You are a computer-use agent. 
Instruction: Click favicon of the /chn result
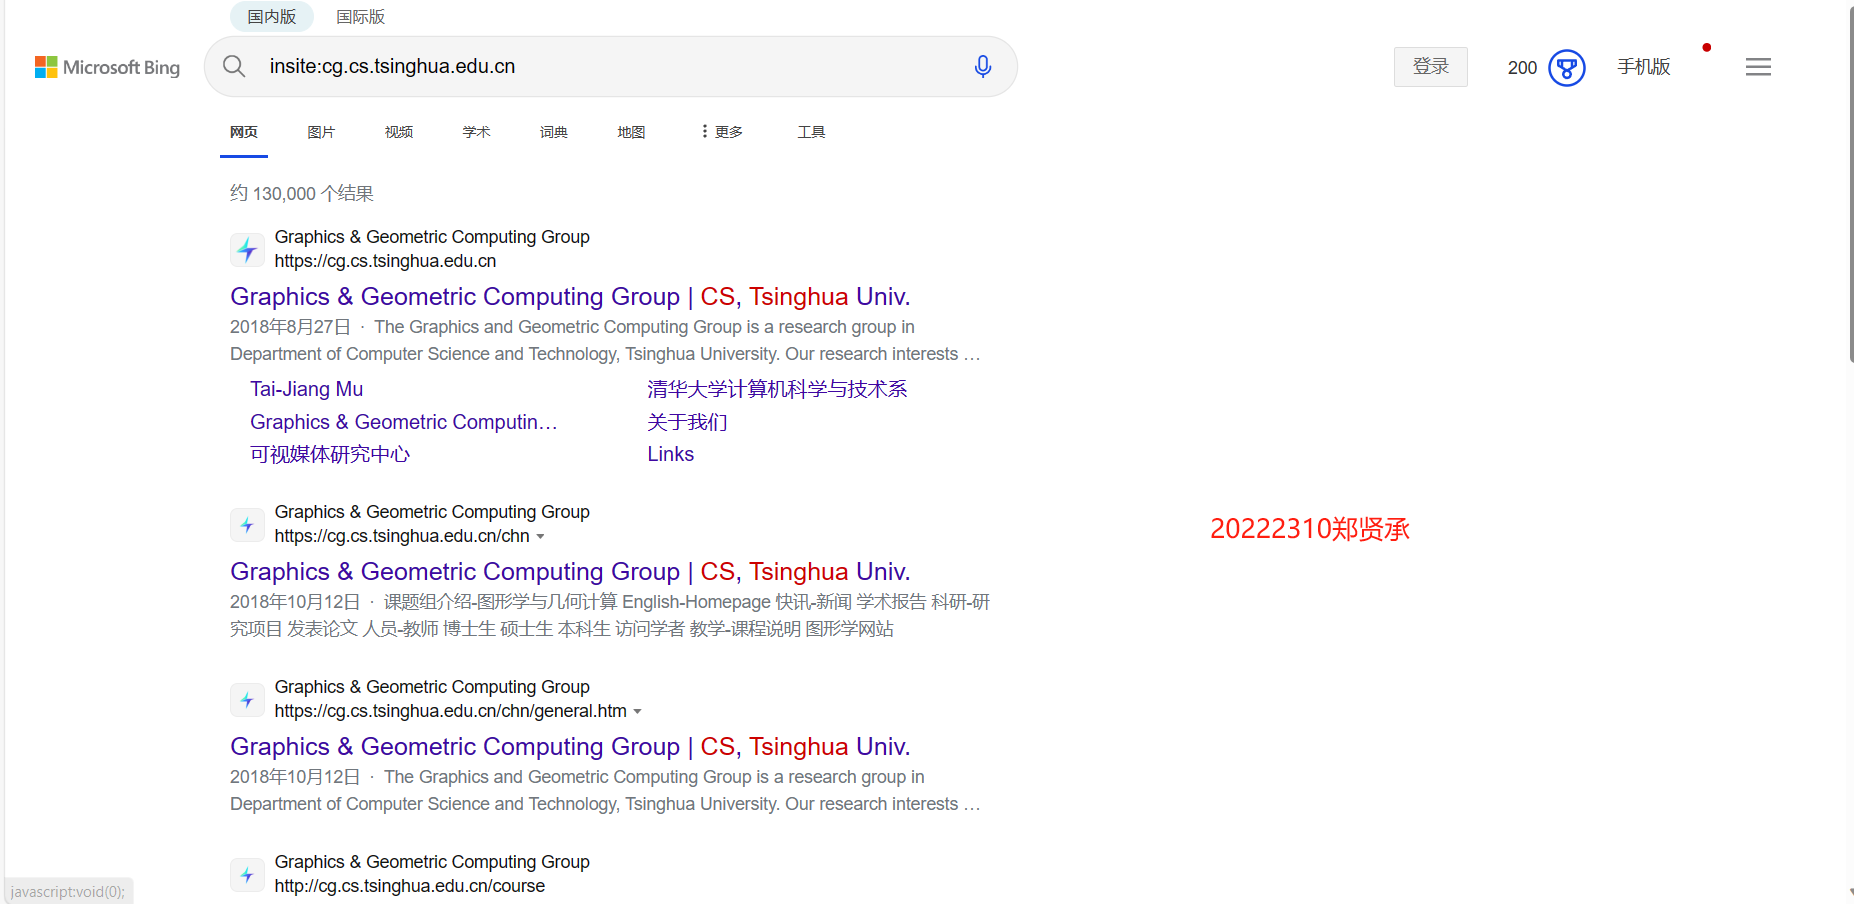click(247, 524)
